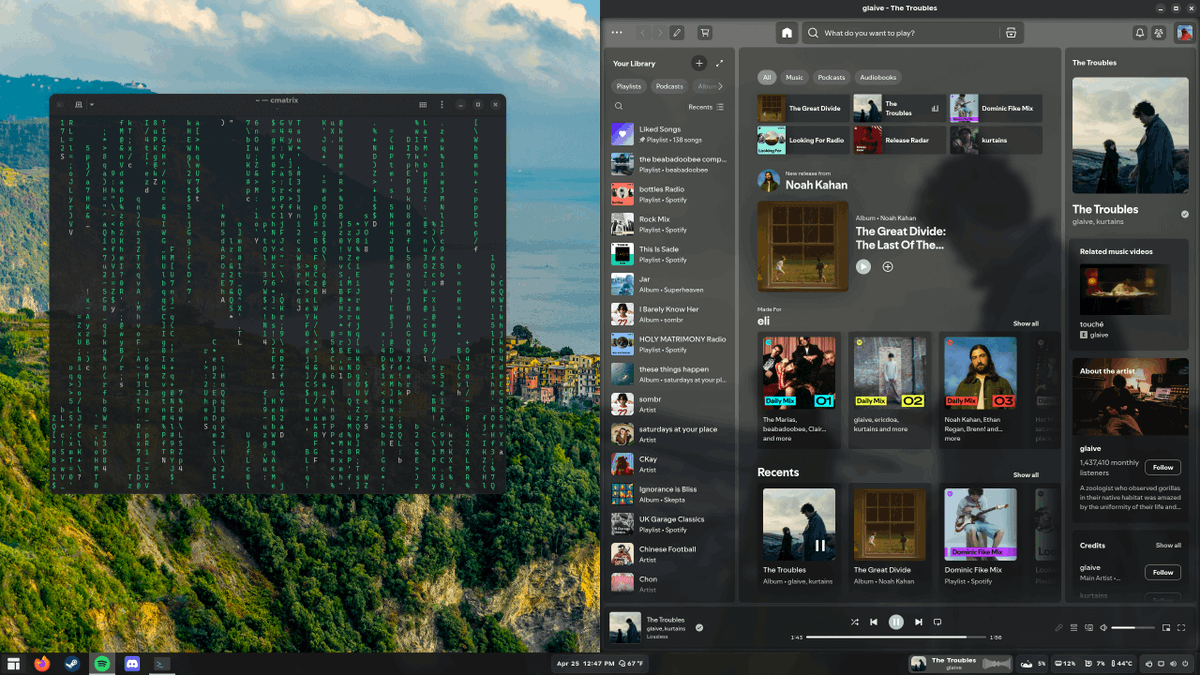
Task: Select the Music filter chip
Action: point(794,77)
